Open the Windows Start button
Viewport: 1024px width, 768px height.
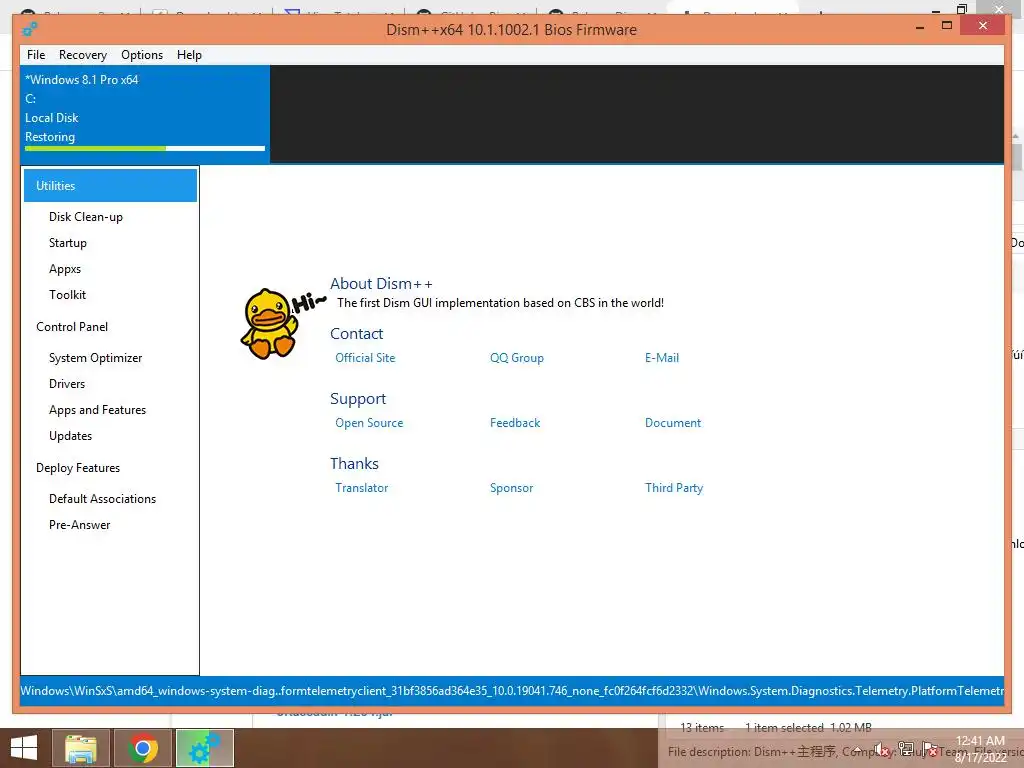pyautogui.click(x=24, y=748)
